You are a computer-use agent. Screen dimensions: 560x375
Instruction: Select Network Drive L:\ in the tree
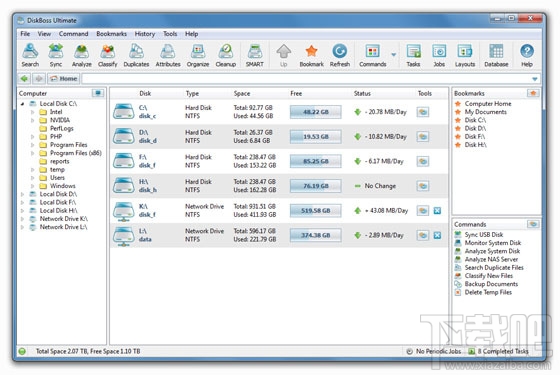coord(63,227)
